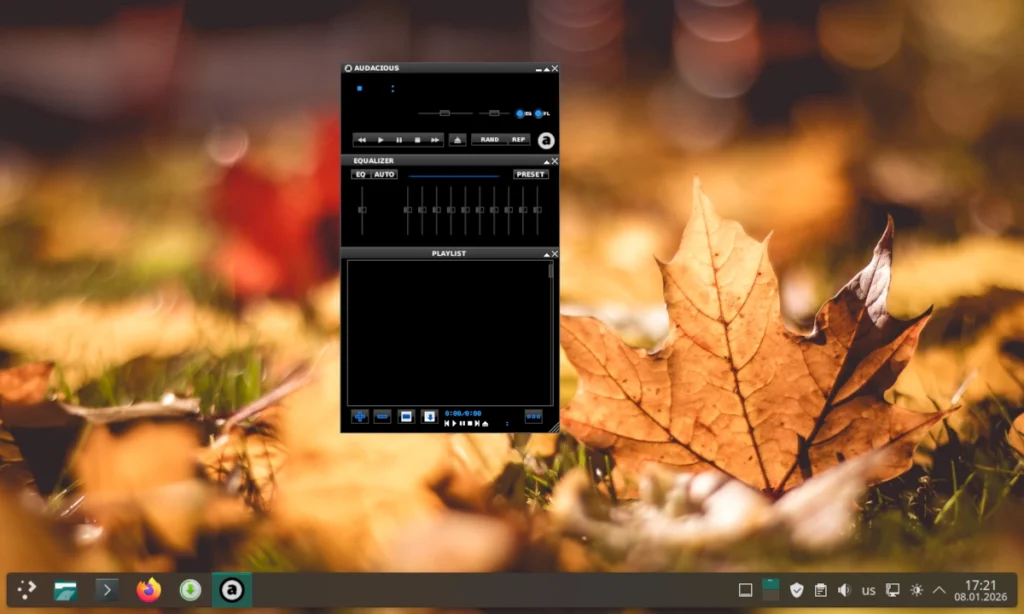Image resolution: width=1024 pixels, height=614 pixels.
Task: Open the system volume tray icon
Action: pyautogui.click(x=844, y=590)
